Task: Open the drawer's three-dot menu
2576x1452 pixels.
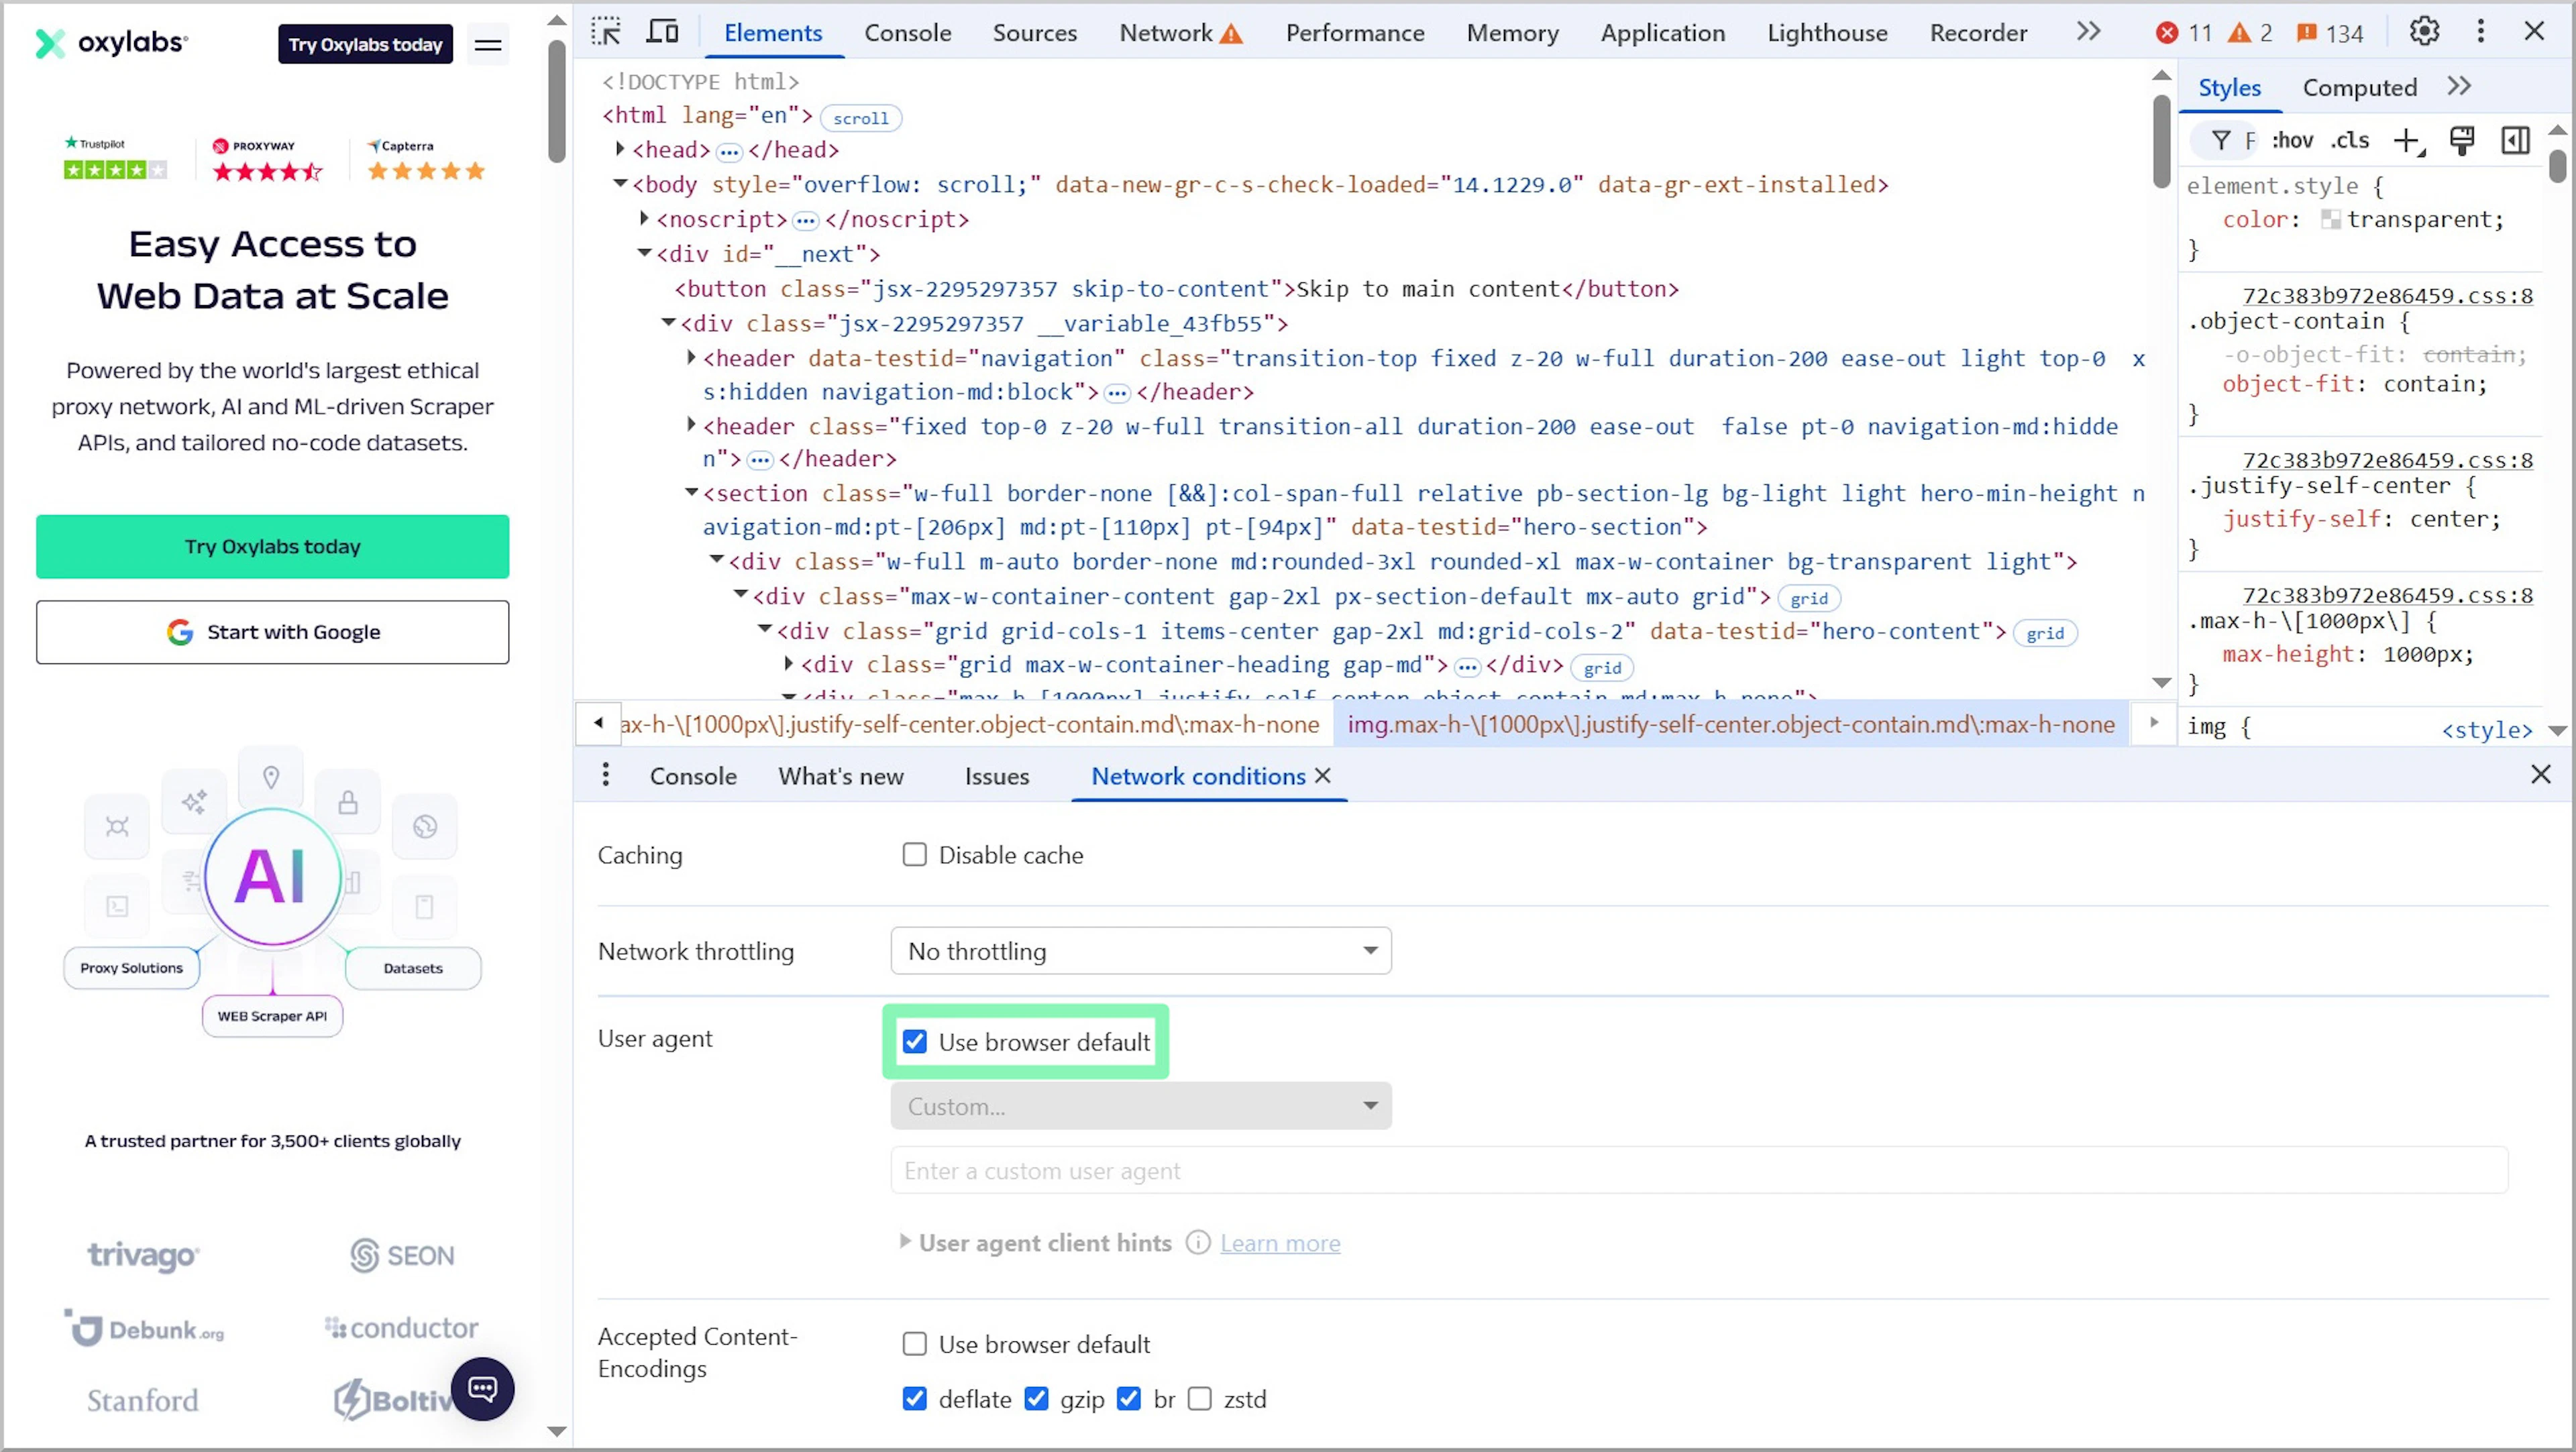Action: pos(605,775)
